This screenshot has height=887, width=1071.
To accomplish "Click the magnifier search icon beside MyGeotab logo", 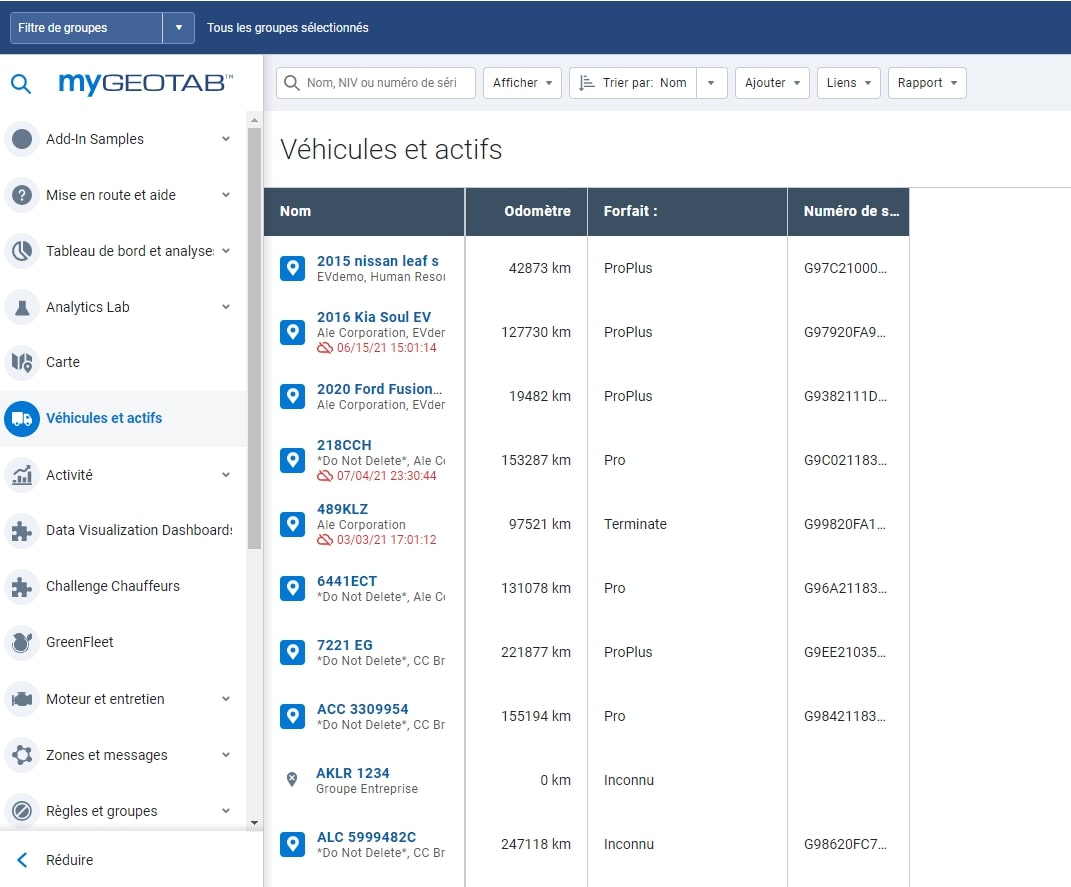I will (x=21, y=83).
